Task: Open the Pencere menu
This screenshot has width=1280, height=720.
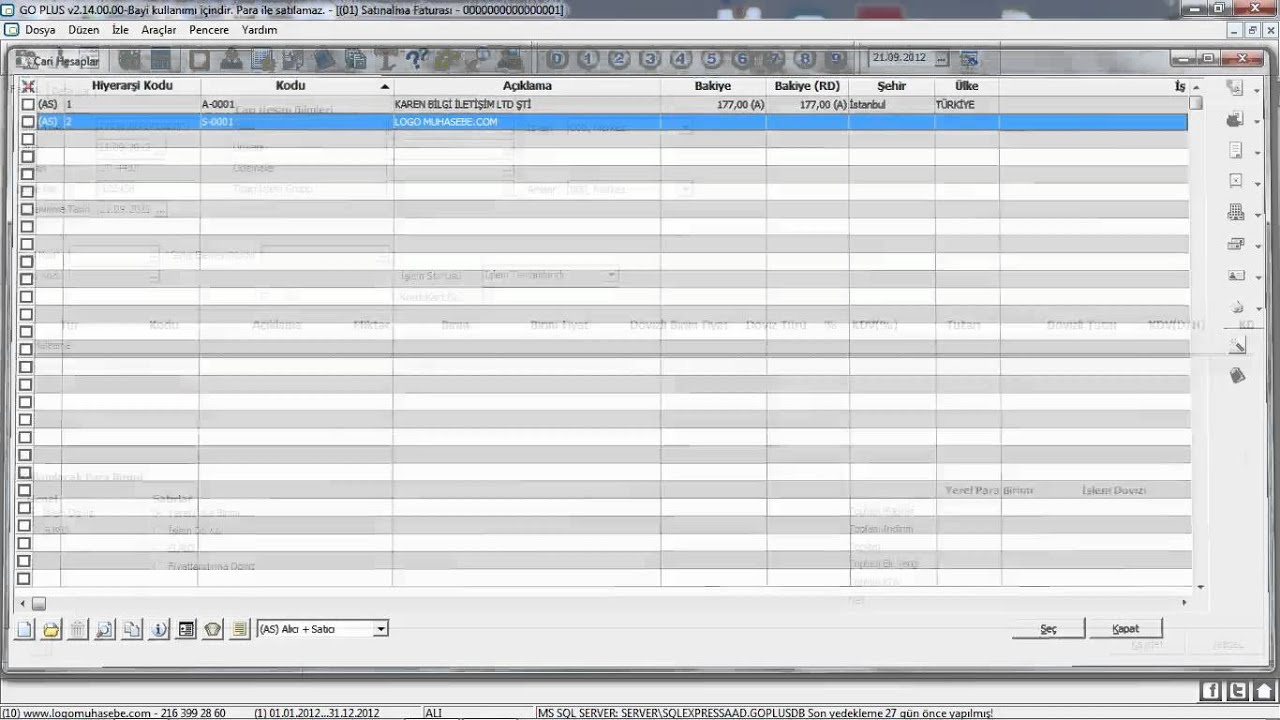Action: (209, 30)
